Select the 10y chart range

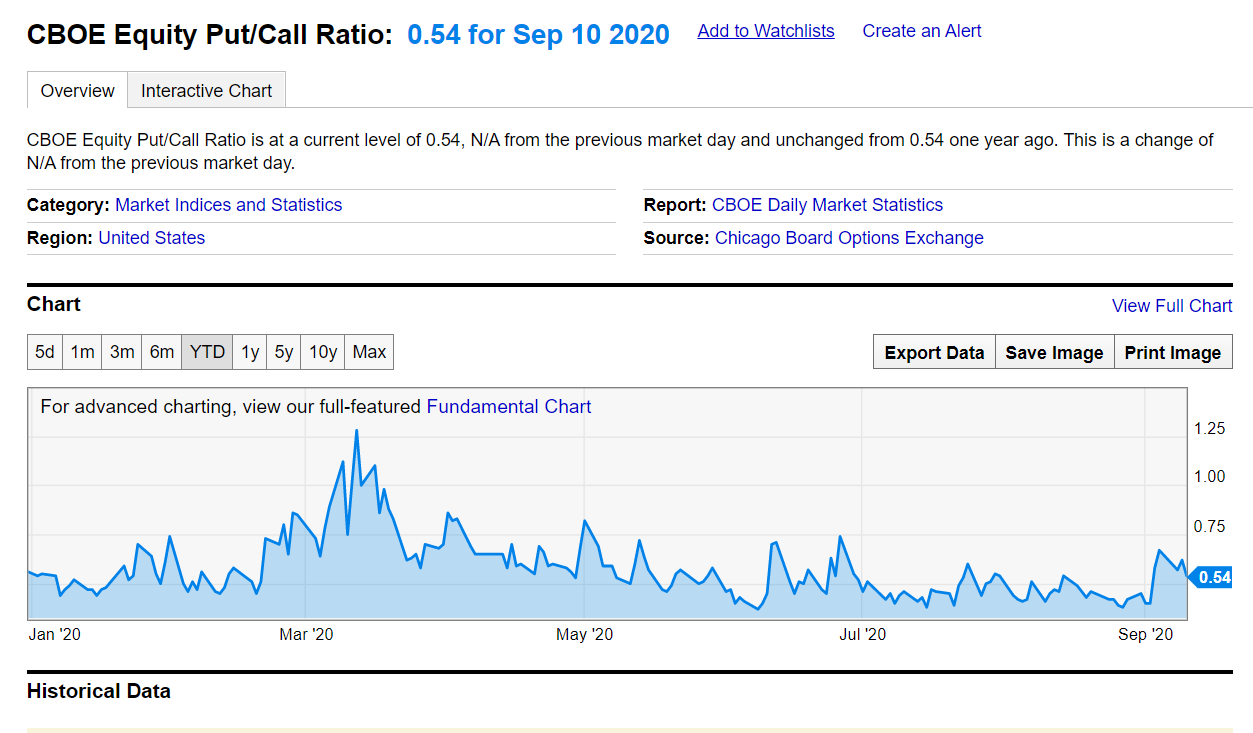coord(323,352)
